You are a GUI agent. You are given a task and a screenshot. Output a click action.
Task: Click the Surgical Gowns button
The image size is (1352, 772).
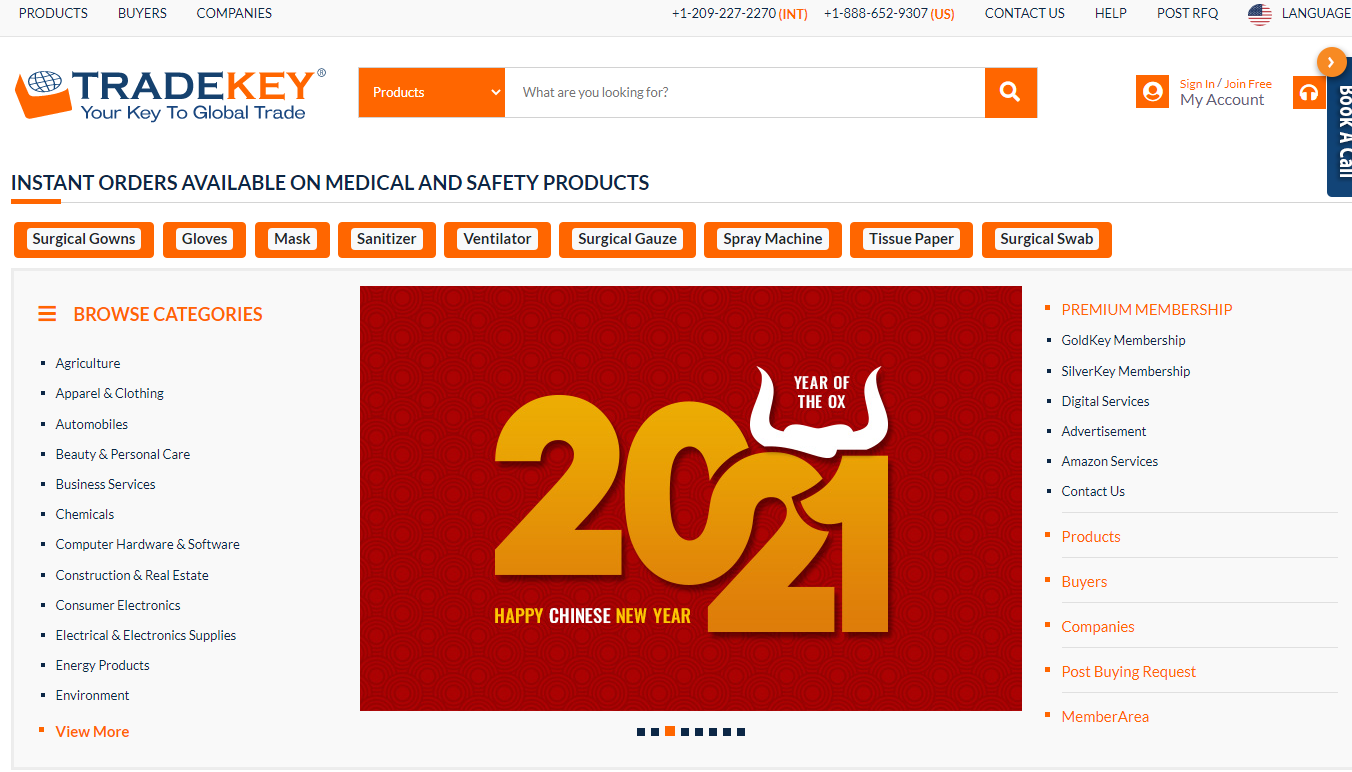(84, 239)
